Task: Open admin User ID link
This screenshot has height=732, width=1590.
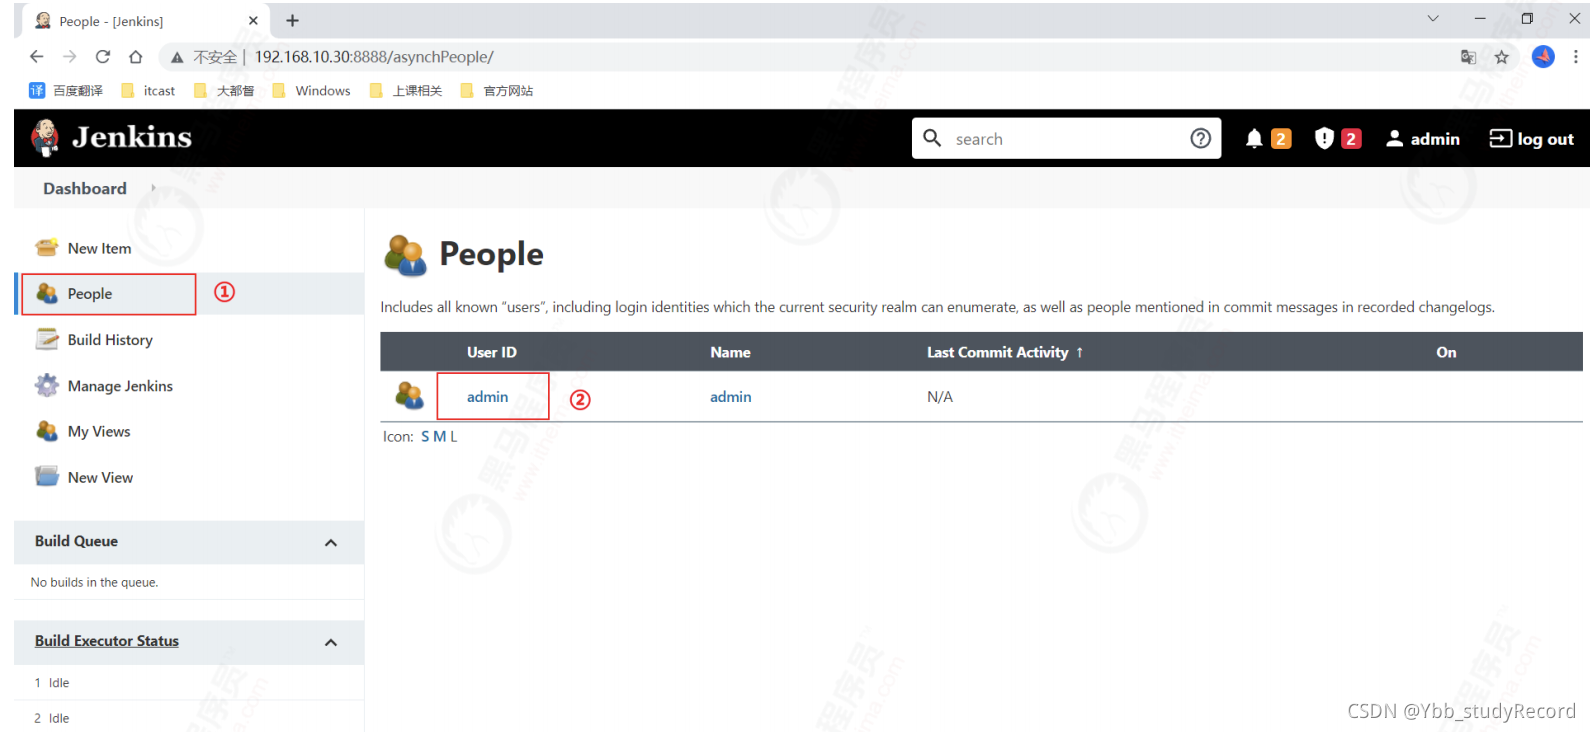Action: click(487, 396)
